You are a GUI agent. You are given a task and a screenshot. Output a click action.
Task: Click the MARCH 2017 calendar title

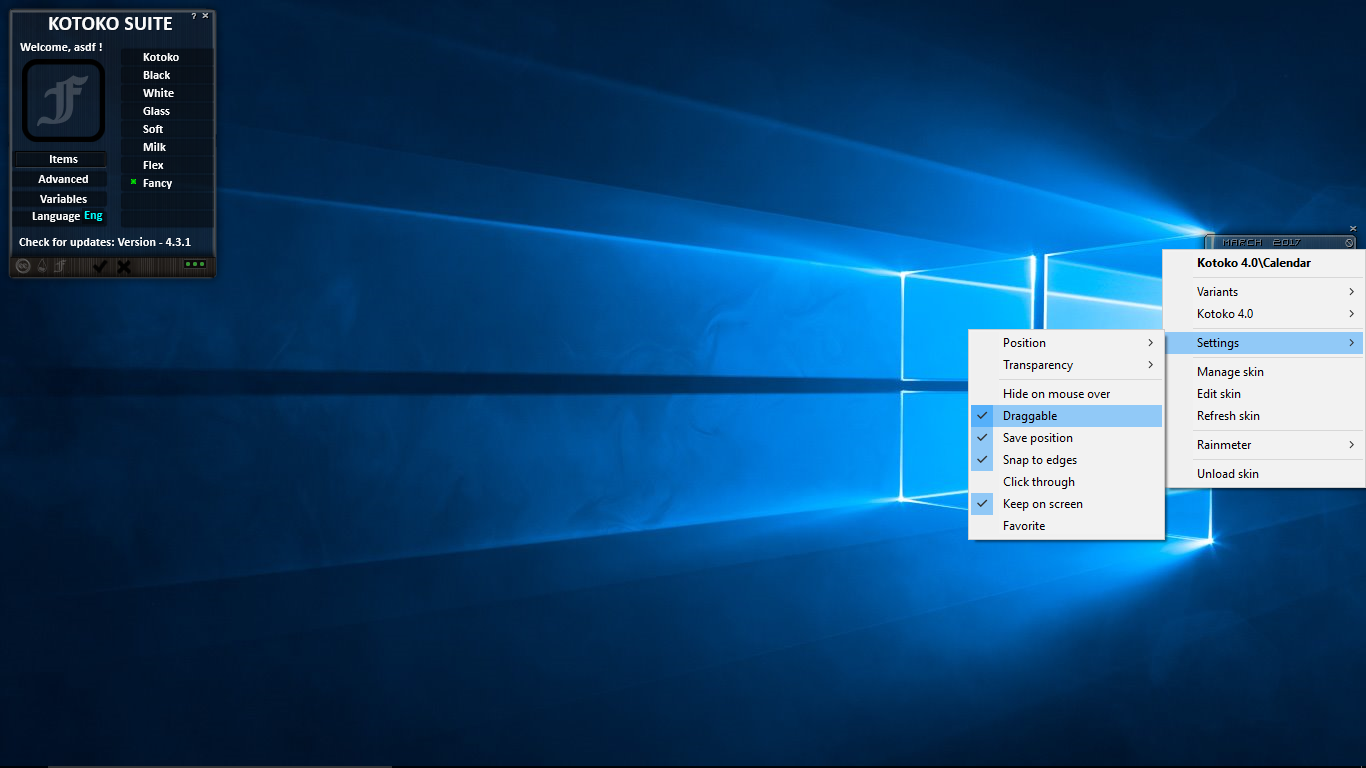[1261, 243]
